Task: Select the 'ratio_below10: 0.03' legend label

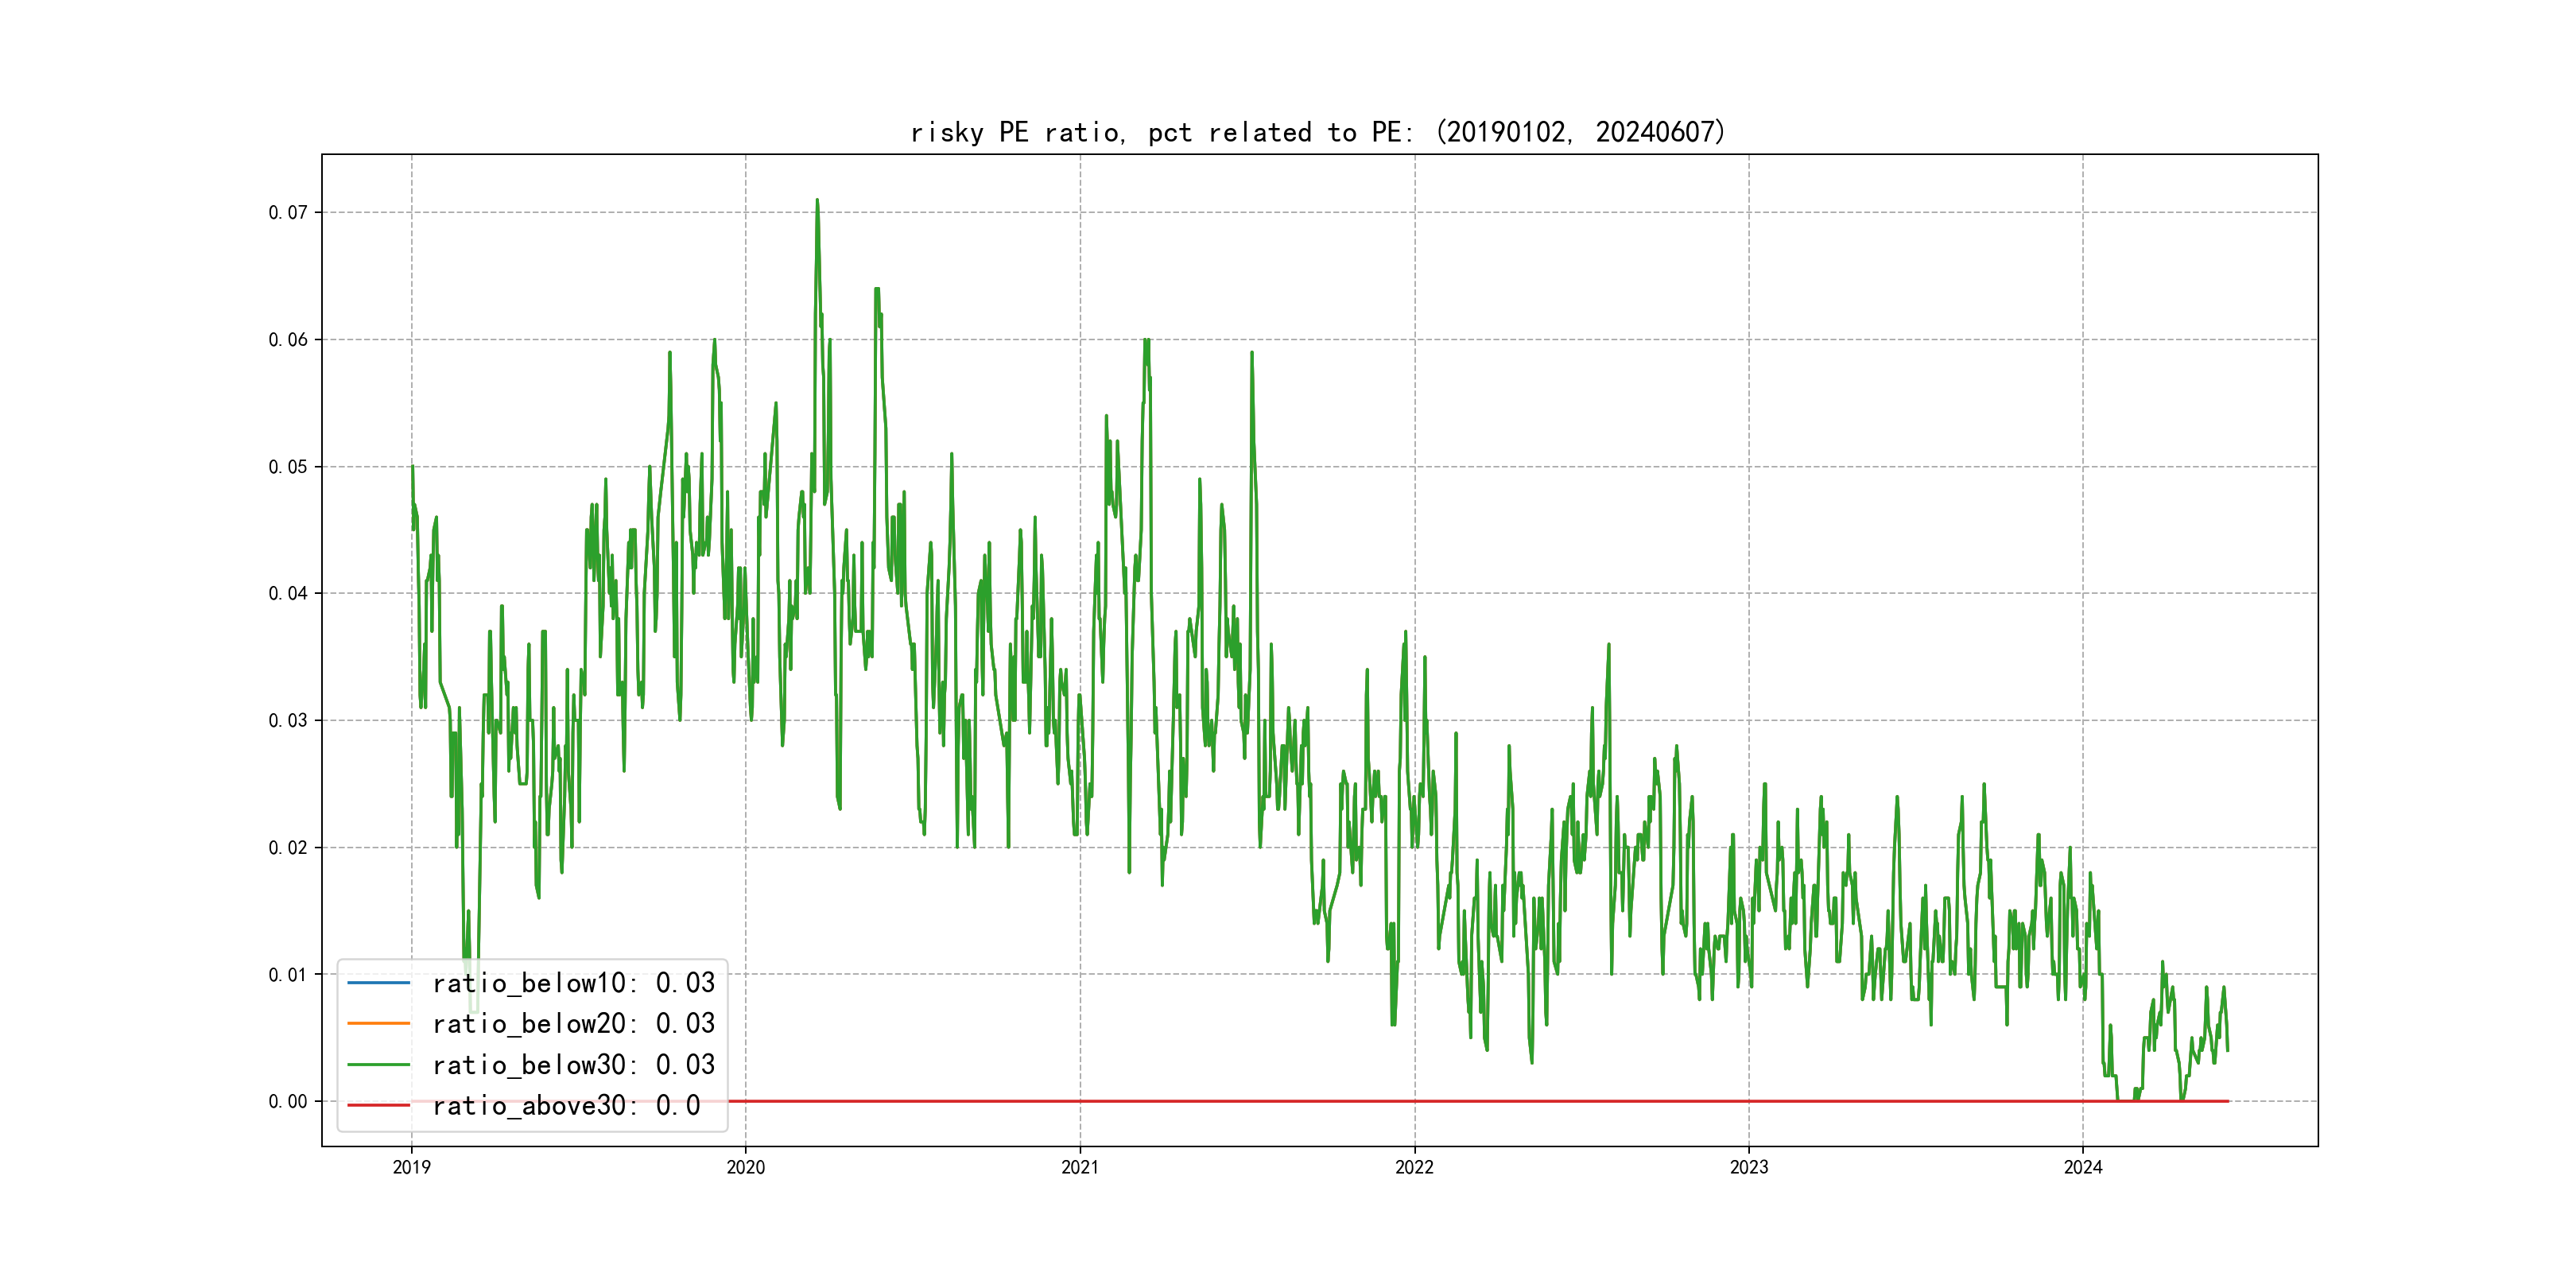Action: click(x=573, y=983)
